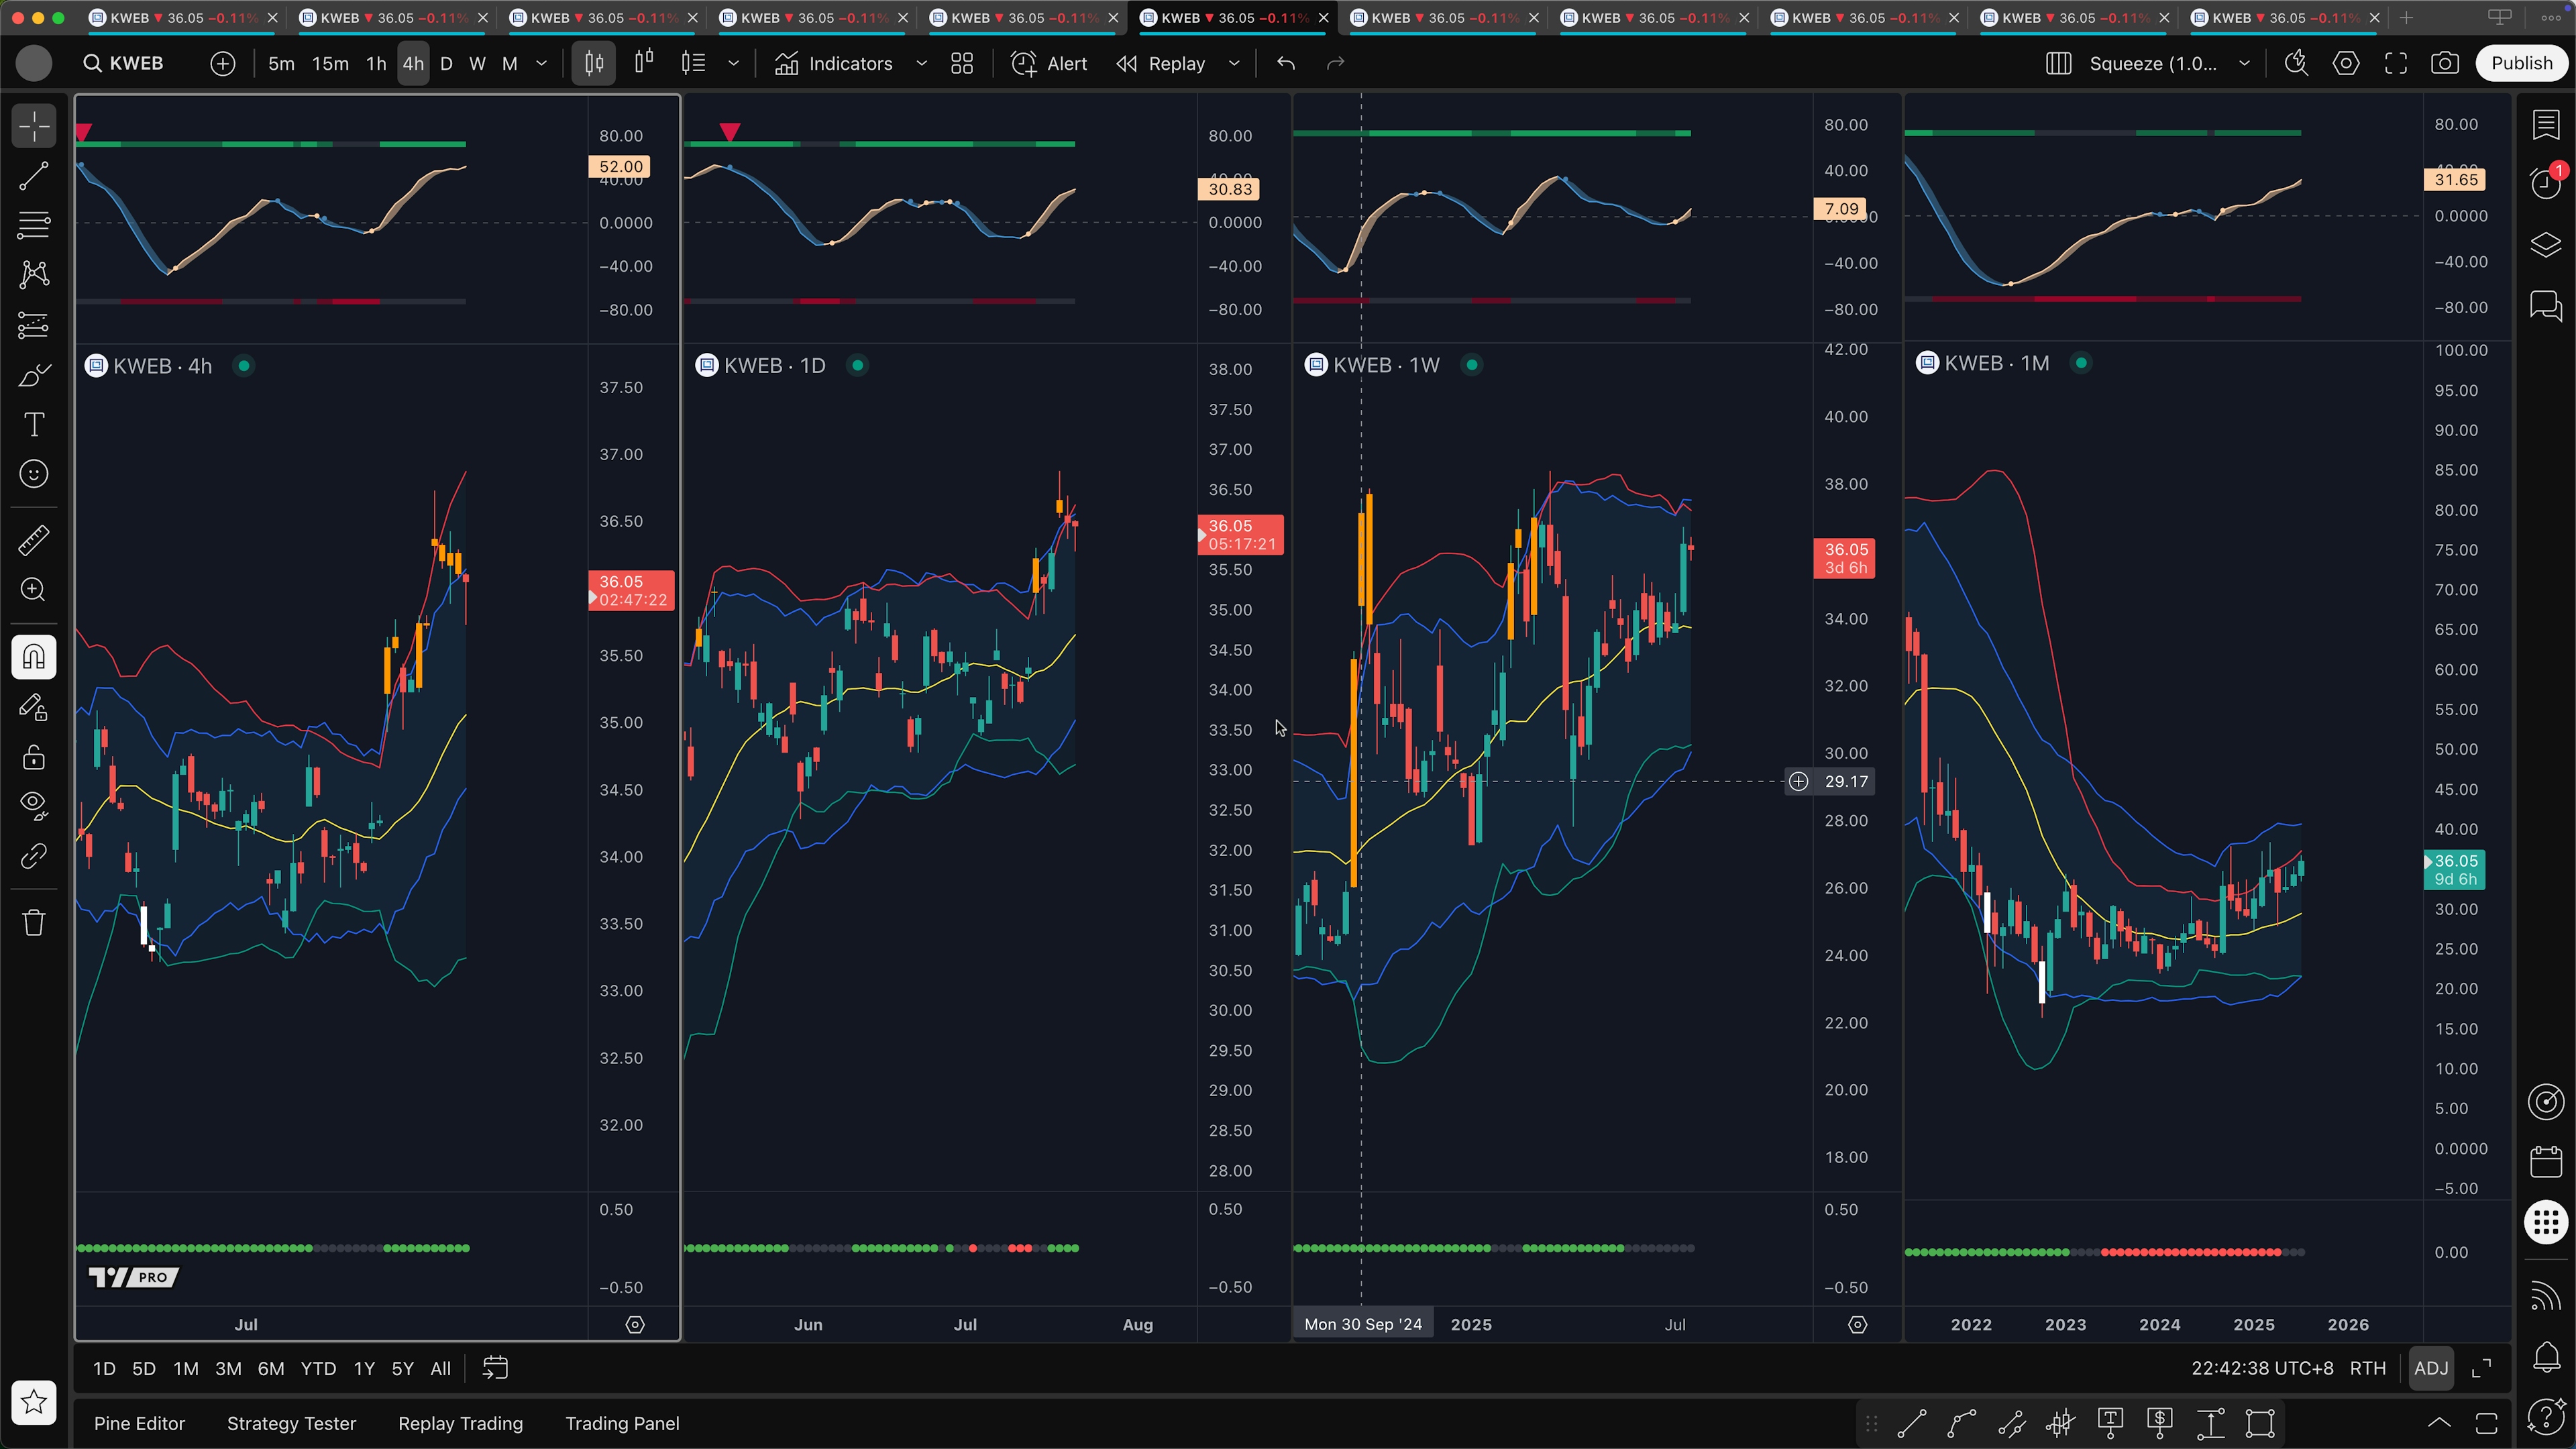The width and height of the screenshot is (2576, 1449).
Task: Take a chart snapshot with camera icon
Action: pos(2445,64)
